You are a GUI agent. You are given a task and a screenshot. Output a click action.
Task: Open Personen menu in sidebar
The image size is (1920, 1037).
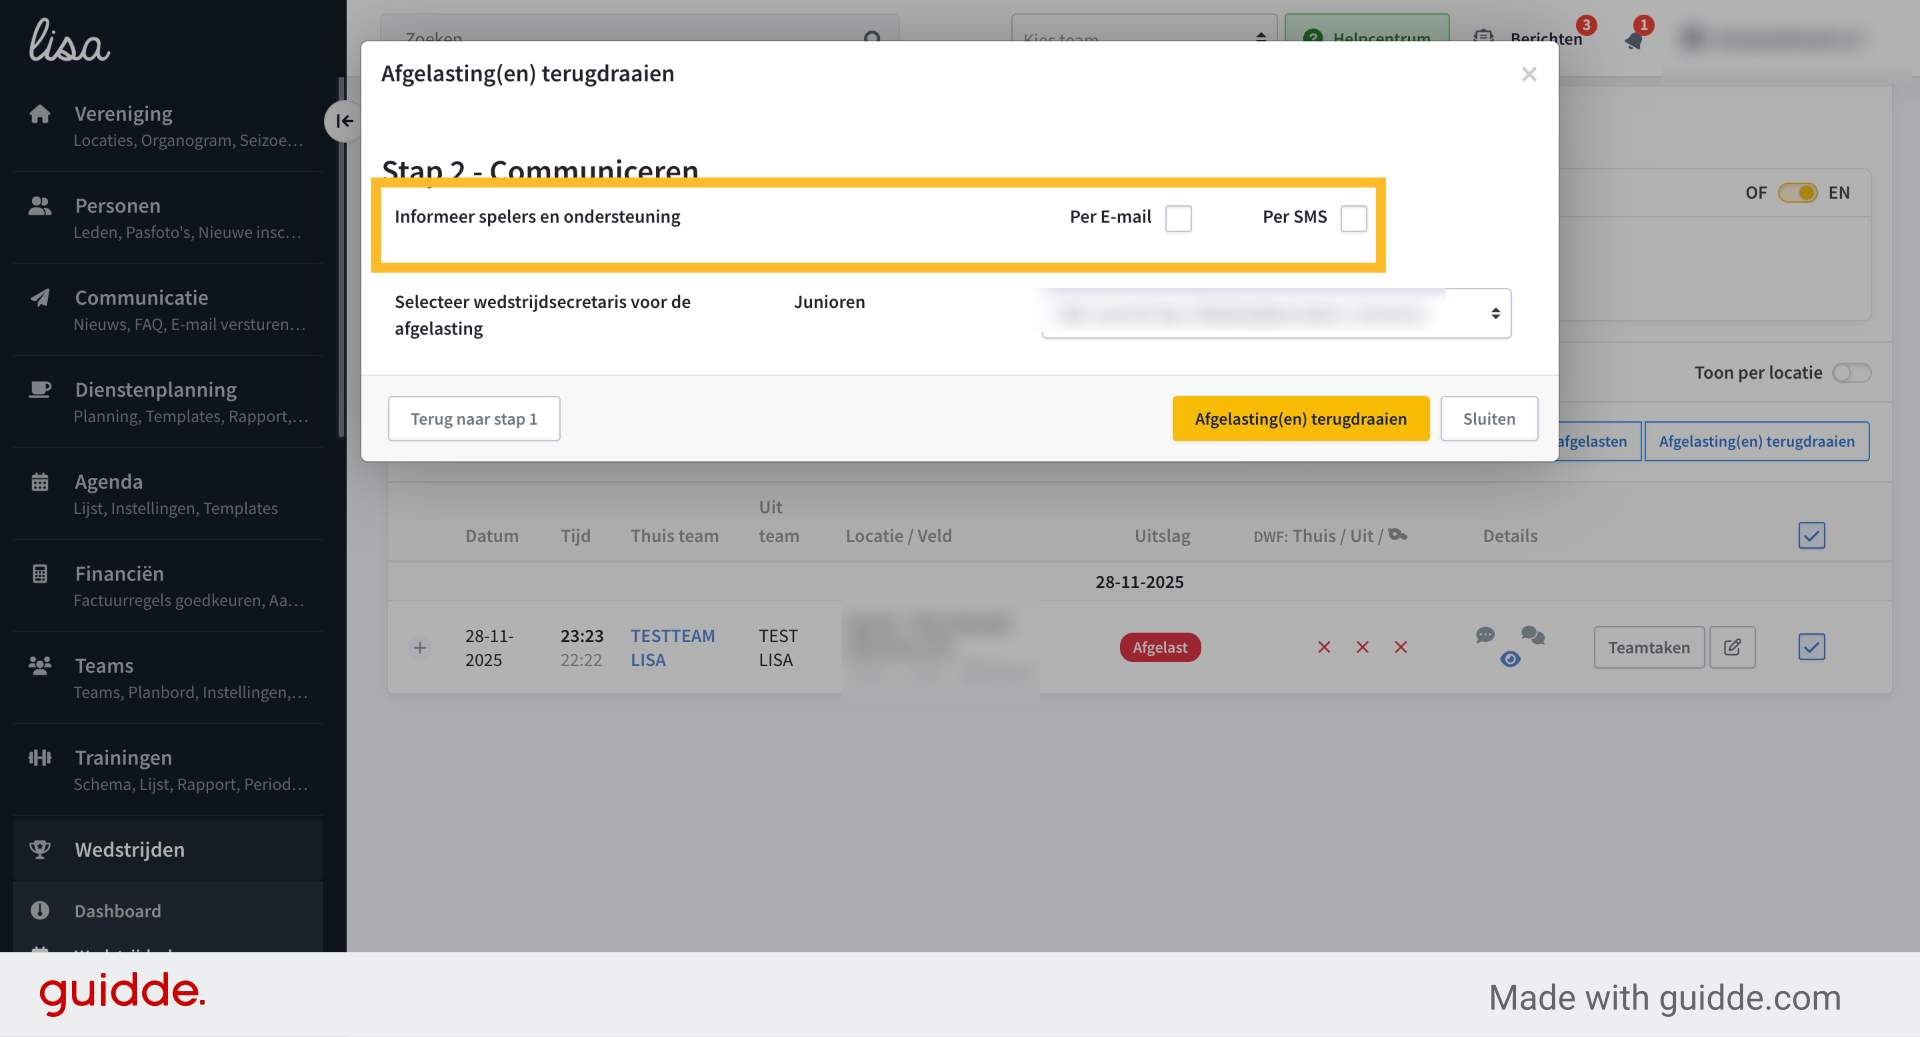(x=168, y=218)
